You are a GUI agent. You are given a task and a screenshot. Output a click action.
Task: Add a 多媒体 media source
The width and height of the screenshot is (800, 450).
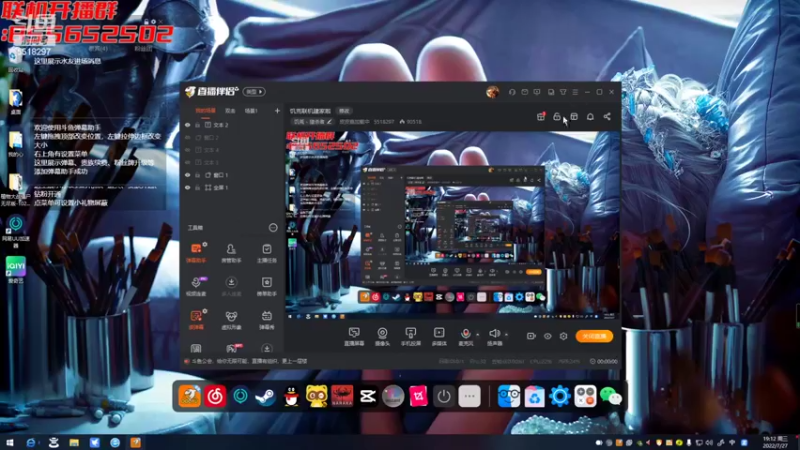(439, 337)
